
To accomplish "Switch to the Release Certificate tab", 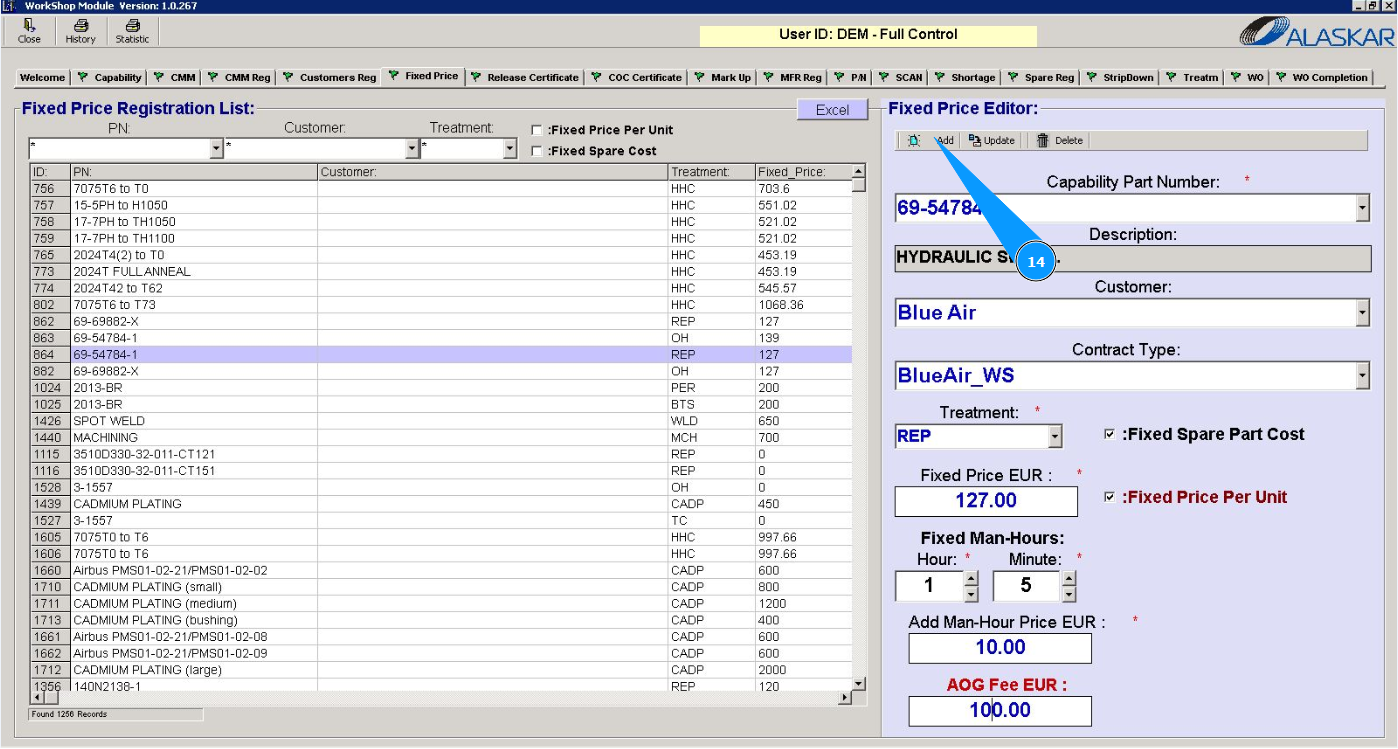I will [x=524, y=77].
